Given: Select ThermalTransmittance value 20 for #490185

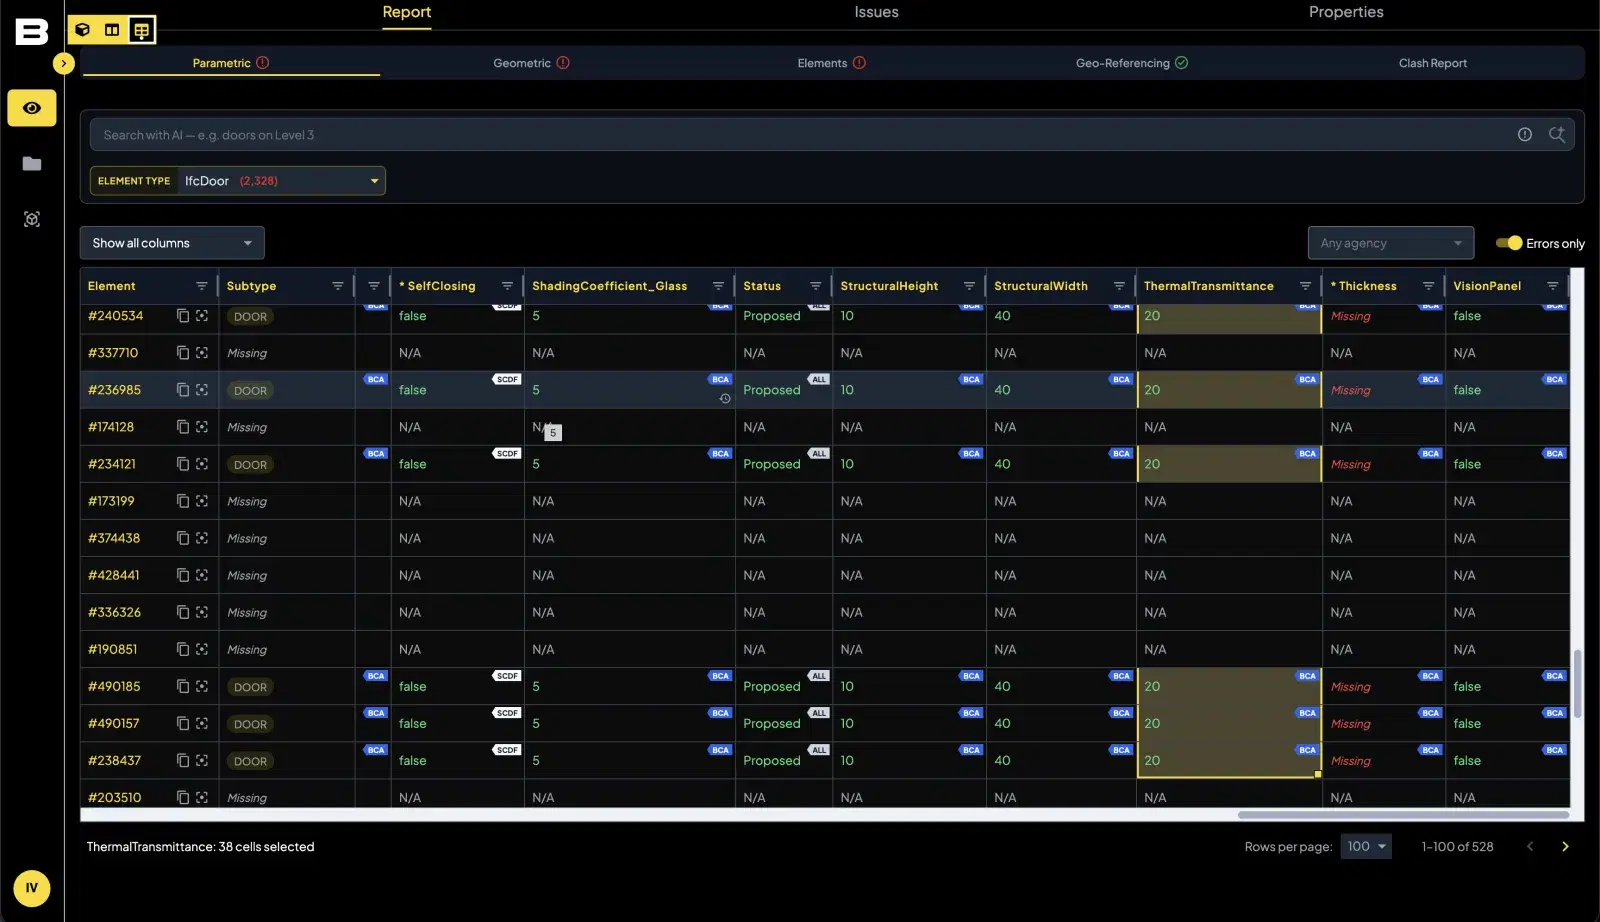Looking at the screenshot, I should [1229, 686].
